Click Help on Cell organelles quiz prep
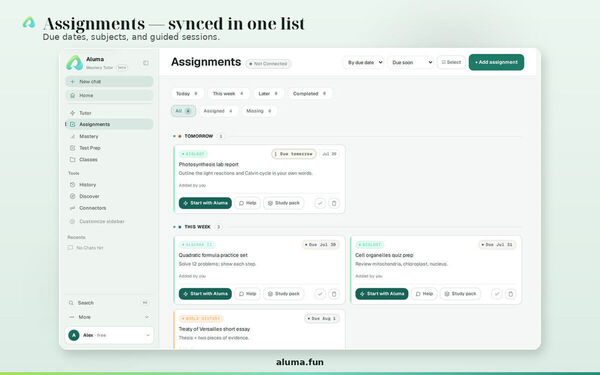This screenshot has height=375, width=600. pos(424,294)
